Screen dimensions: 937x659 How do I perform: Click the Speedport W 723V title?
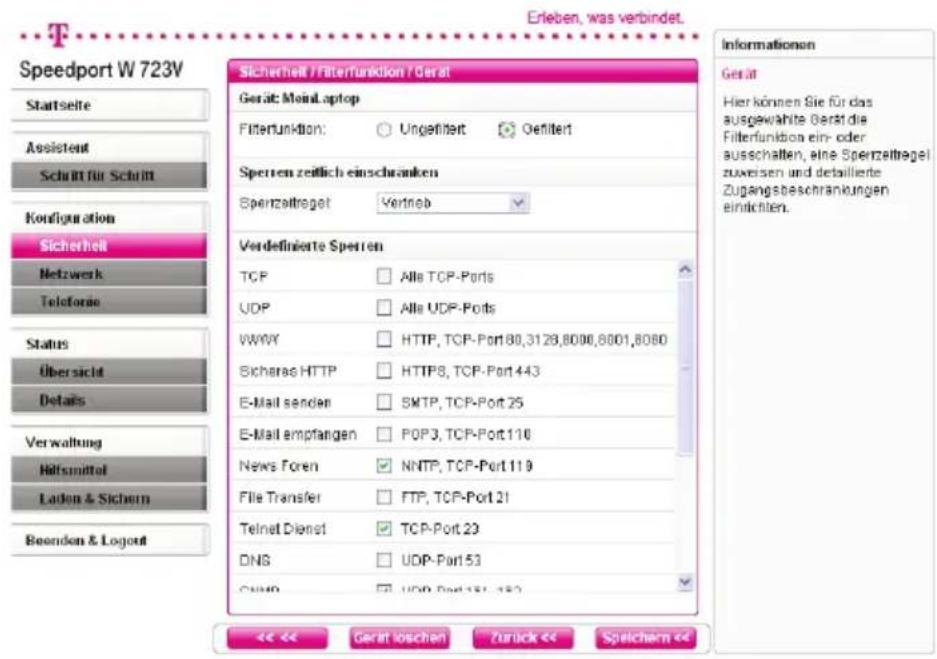pos(101,70)
